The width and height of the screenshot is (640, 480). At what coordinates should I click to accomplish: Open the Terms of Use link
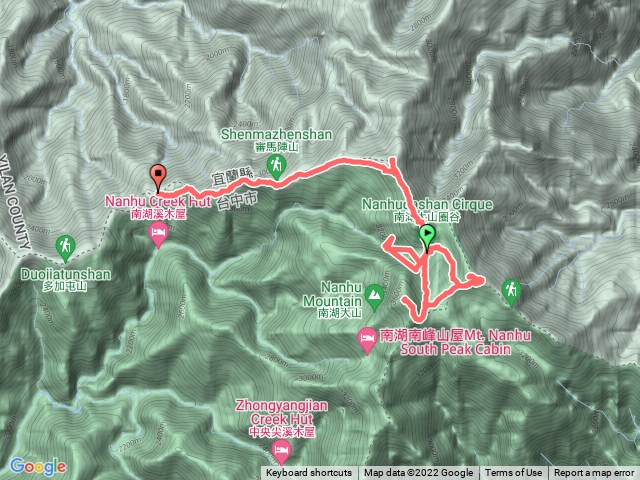pos(513,473)
